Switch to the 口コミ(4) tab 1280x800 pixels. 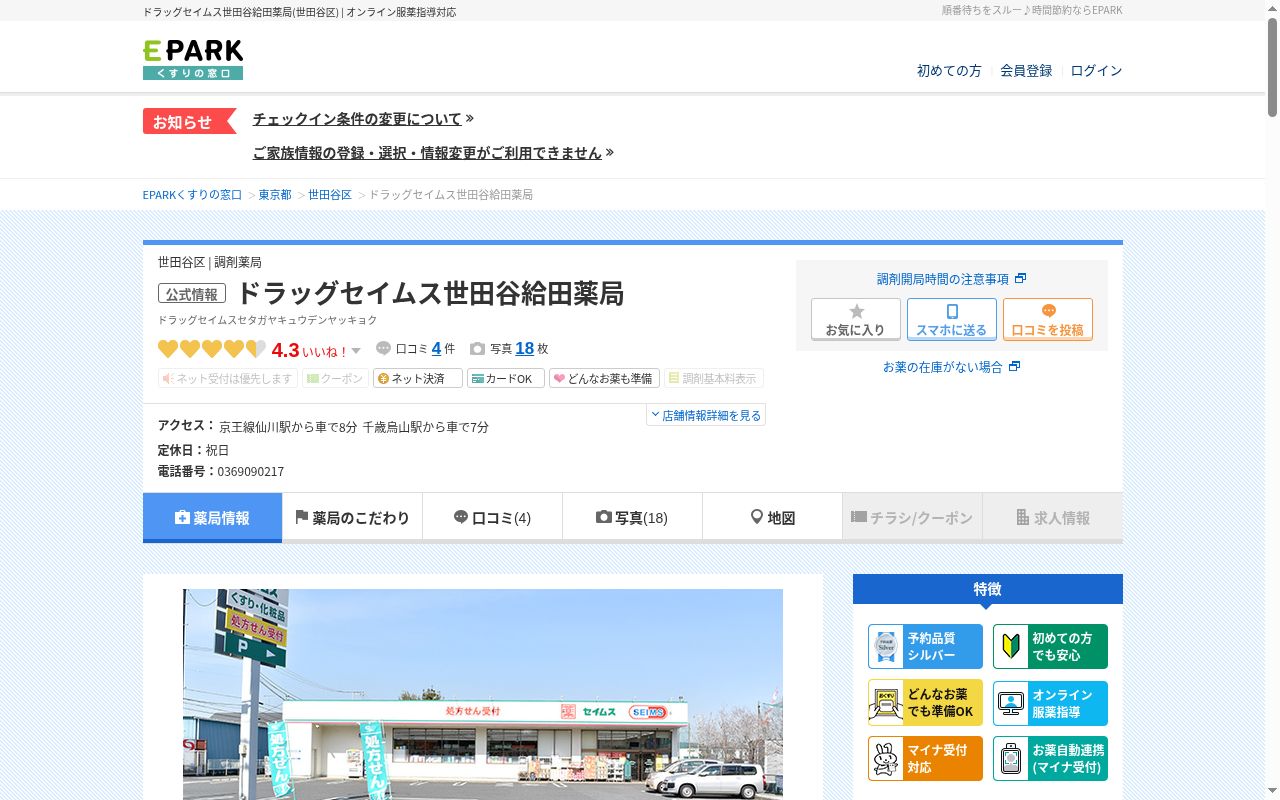pyautogui.click(x=492, y=518)
